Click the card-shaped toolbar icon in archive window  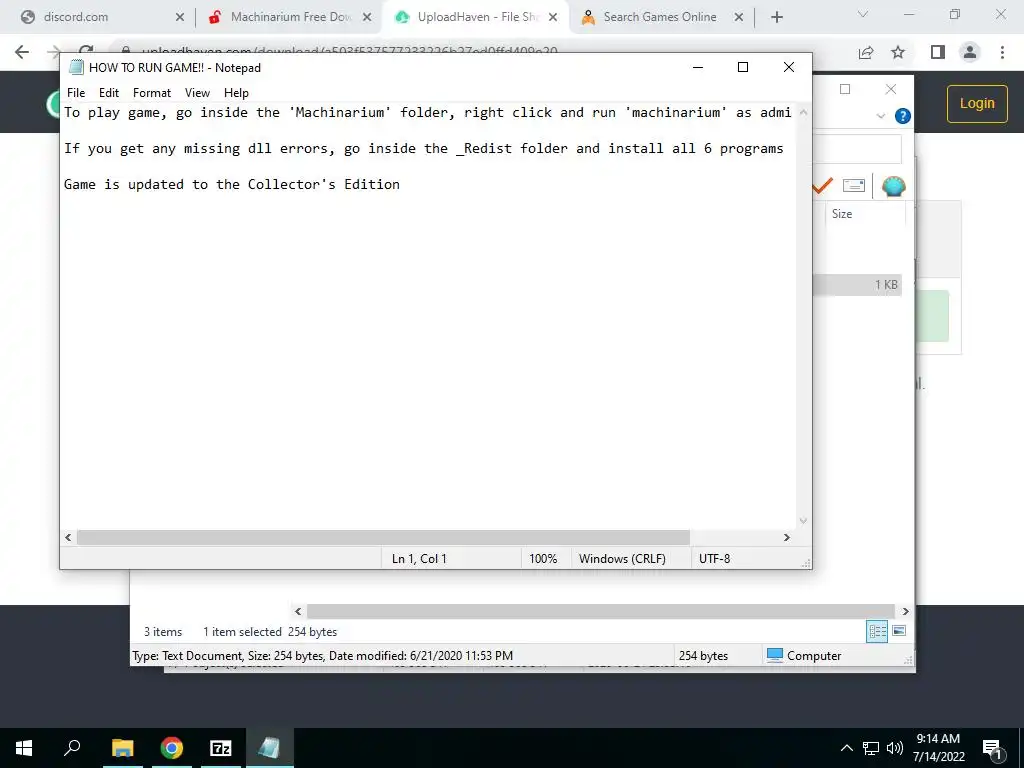(854, 186)
